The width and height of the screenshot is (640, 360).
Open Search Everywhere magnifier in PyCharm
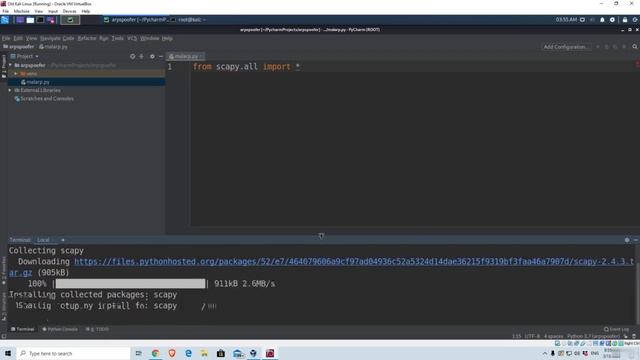(x=635, y=47)
